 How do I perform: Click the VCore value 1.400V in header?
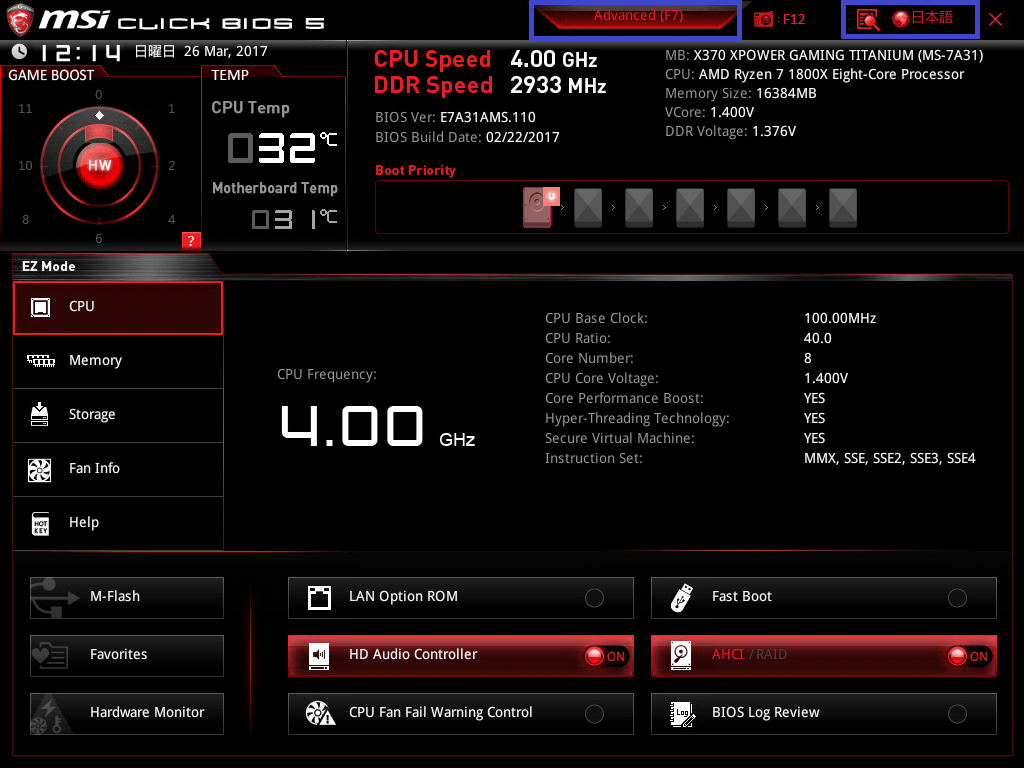tap(732, 112)
